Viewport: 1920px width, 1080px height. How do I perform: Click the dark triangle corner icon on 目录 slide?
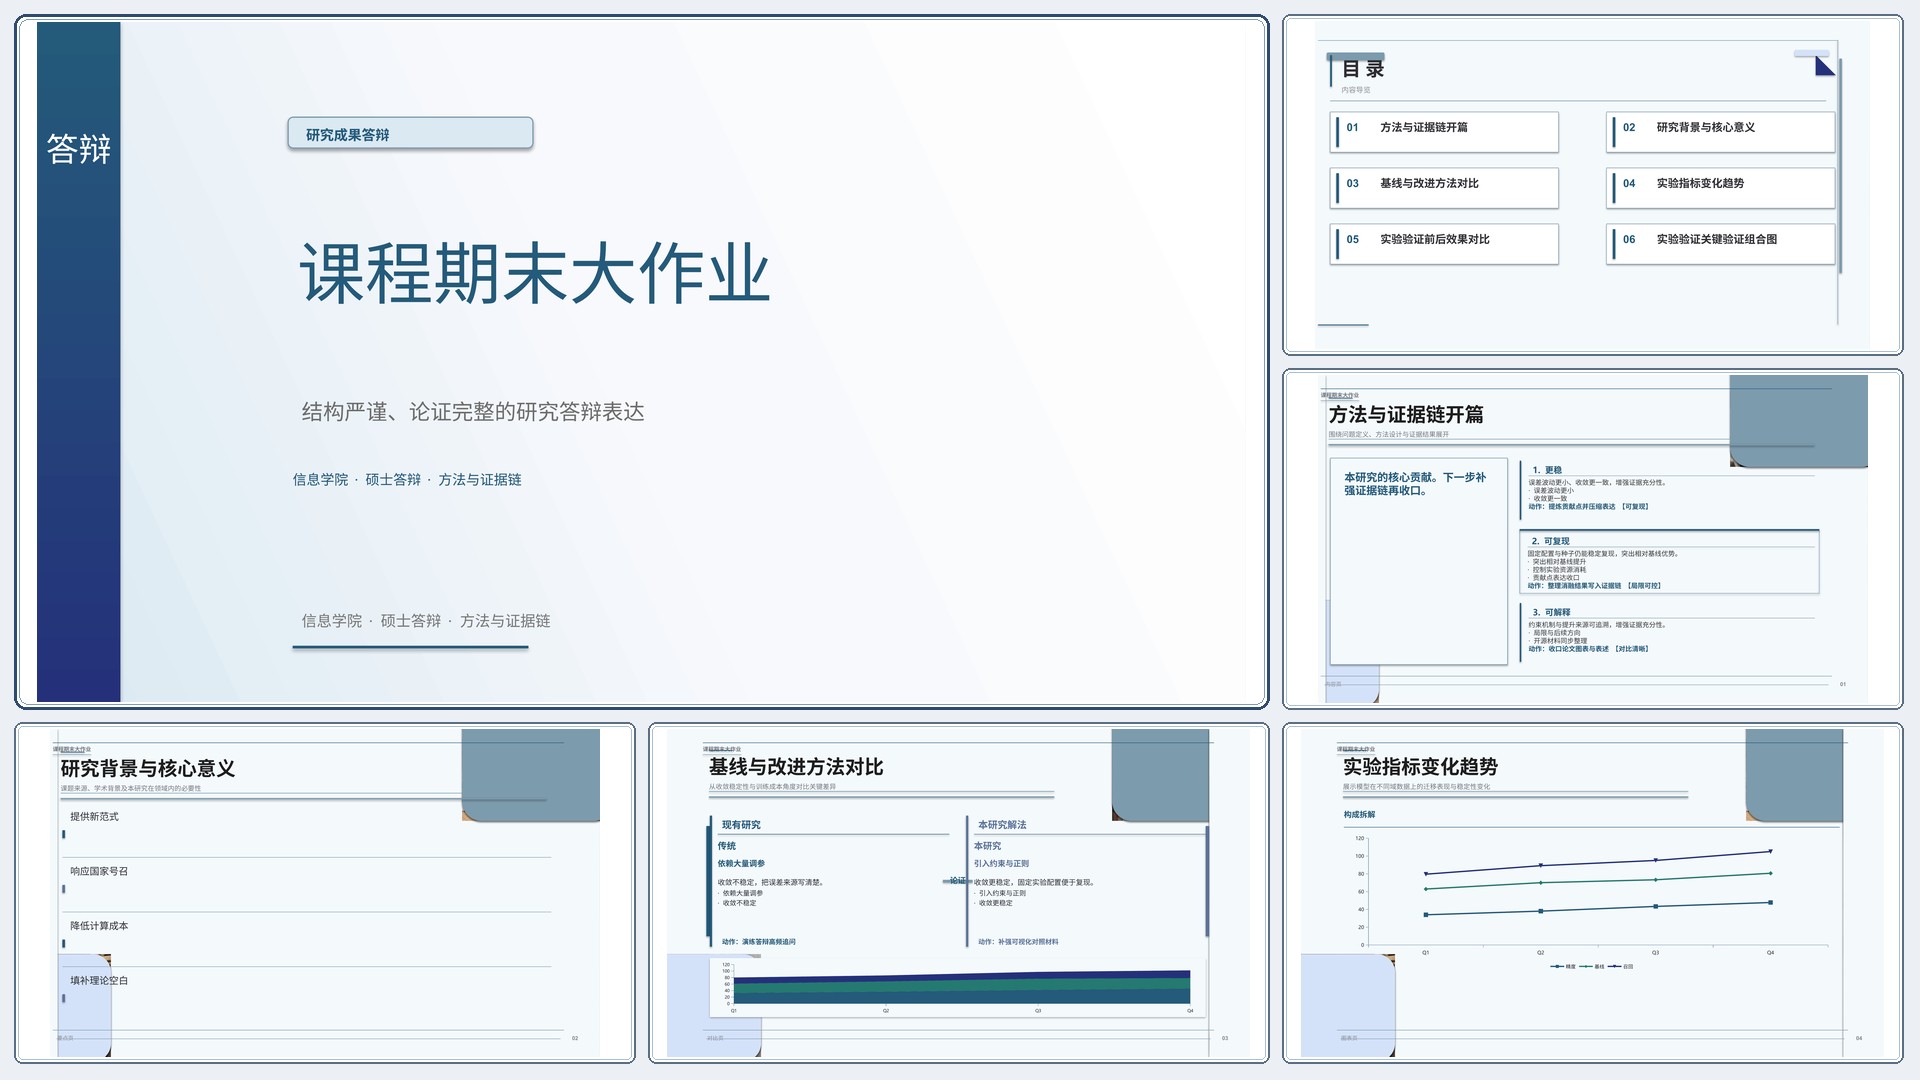pos(1825,66)
